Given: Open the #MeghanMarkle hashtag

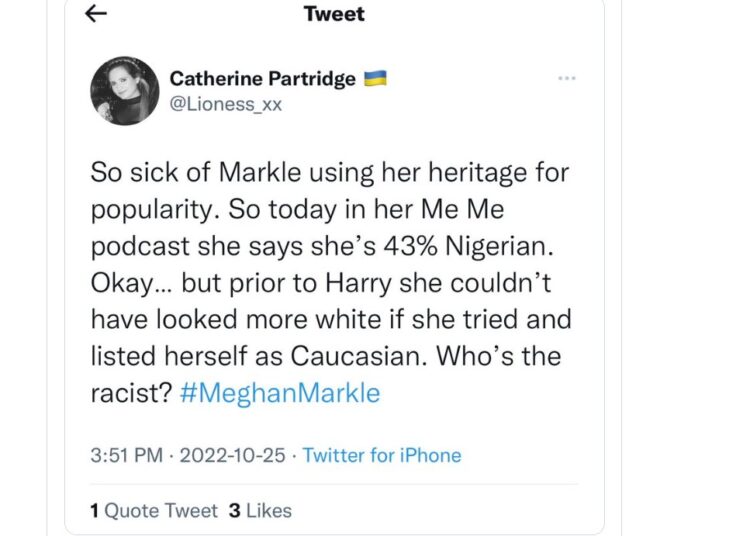Looking at the screenshot, I should click(x=280, y=393).
